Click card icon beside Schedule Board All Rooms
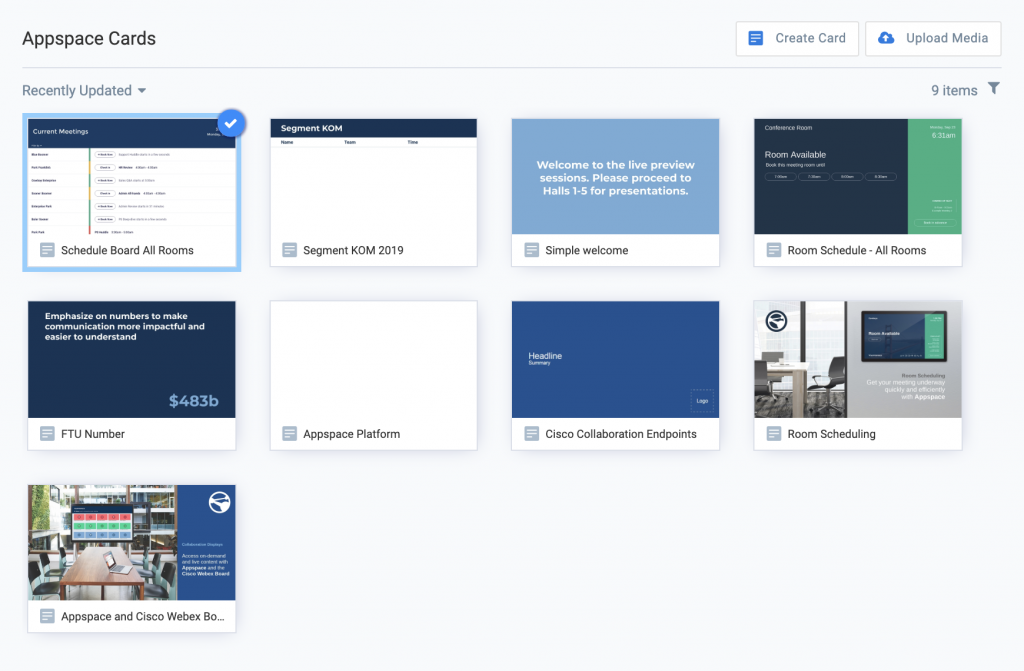1024x671 pixels. [x=47, y=250]
